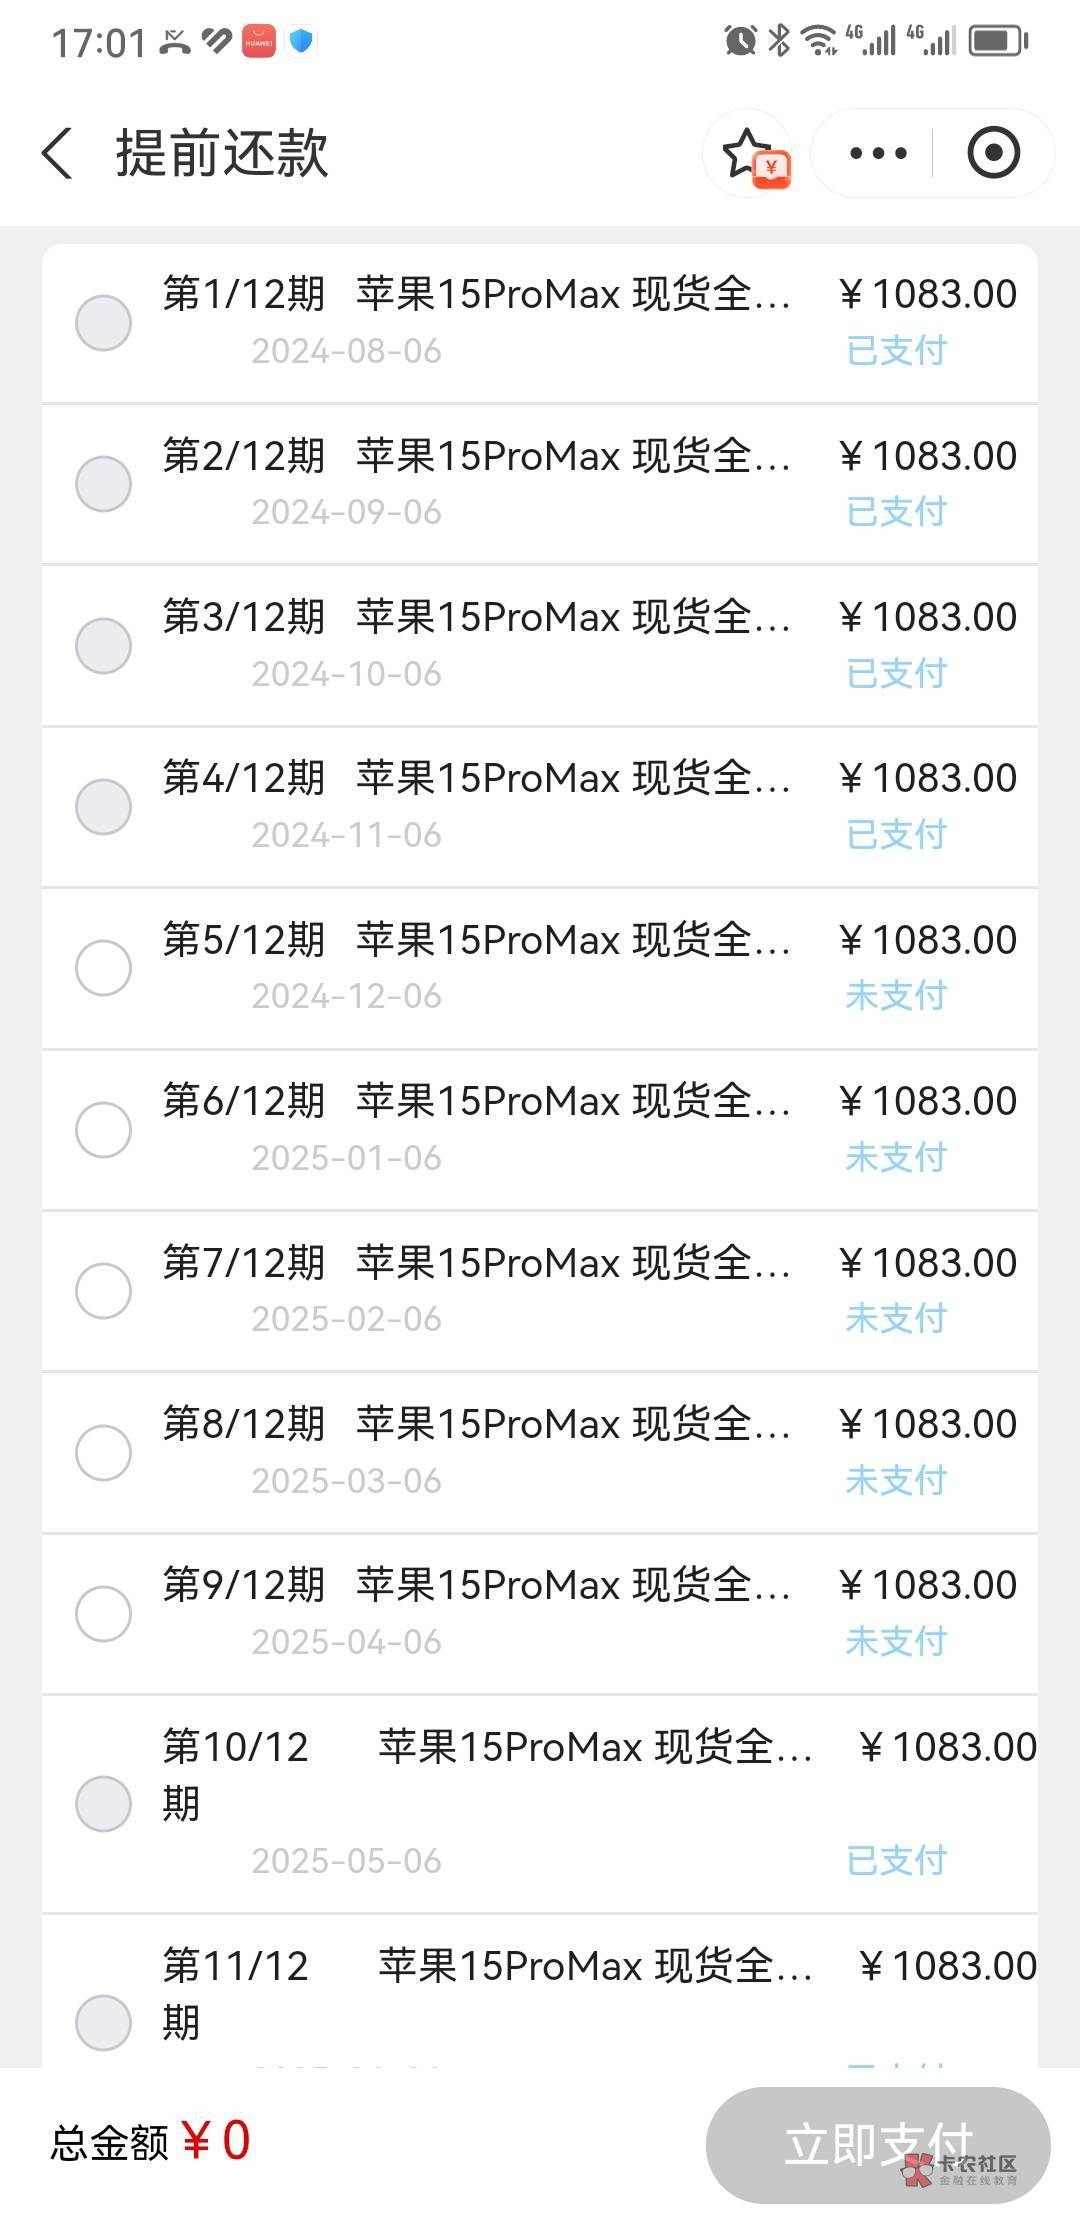This screenshot has height=2240, width=1080.
Task: Tap the 已支付 status of 2024-08-06 installment
Action: (896, 351)
